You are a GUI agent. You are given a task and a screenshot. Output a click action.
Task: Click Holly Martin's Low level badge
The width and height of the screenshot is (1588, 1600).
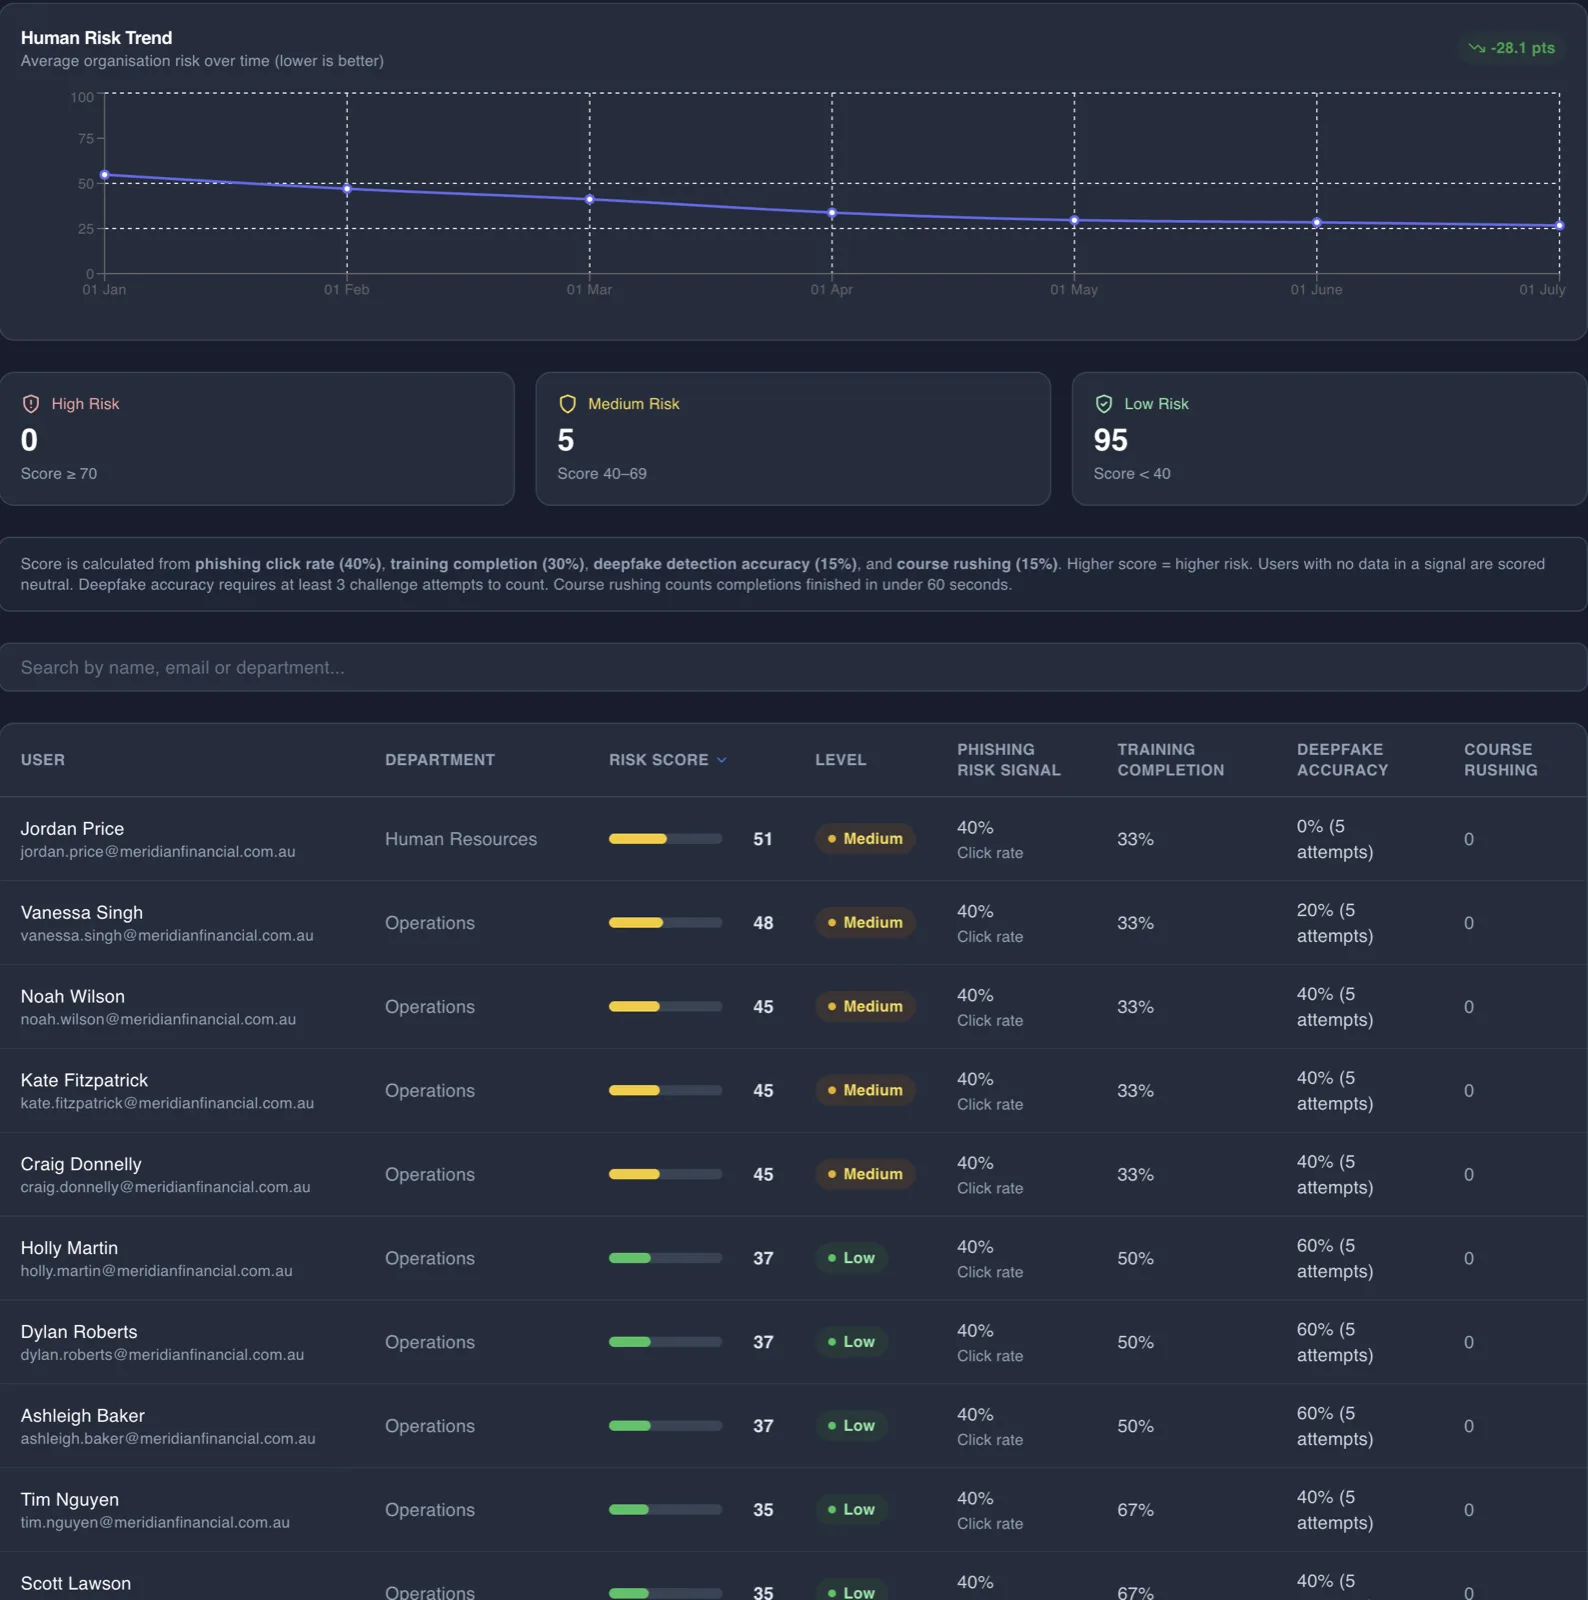[x=851, y=1258]
